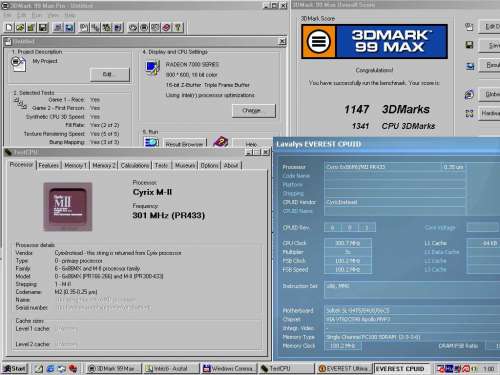Click the Edit button under Project Description
The image size is (500, 375).
click(x=110, y=74)
